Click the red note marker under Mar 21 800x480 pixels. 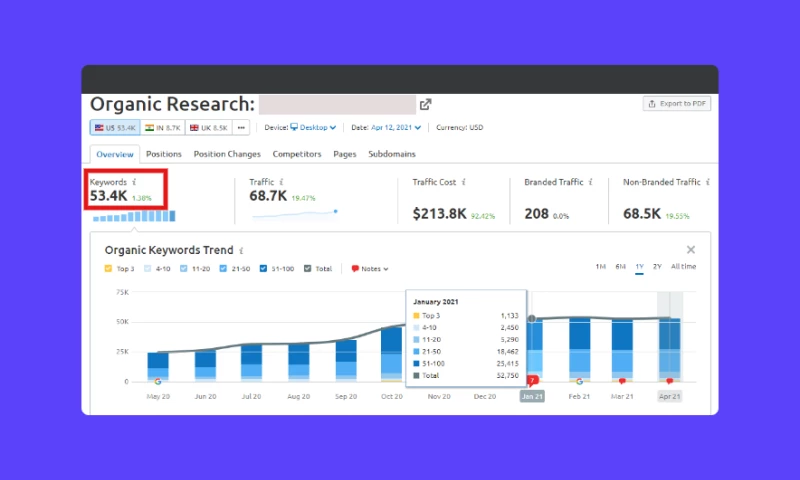623,381
